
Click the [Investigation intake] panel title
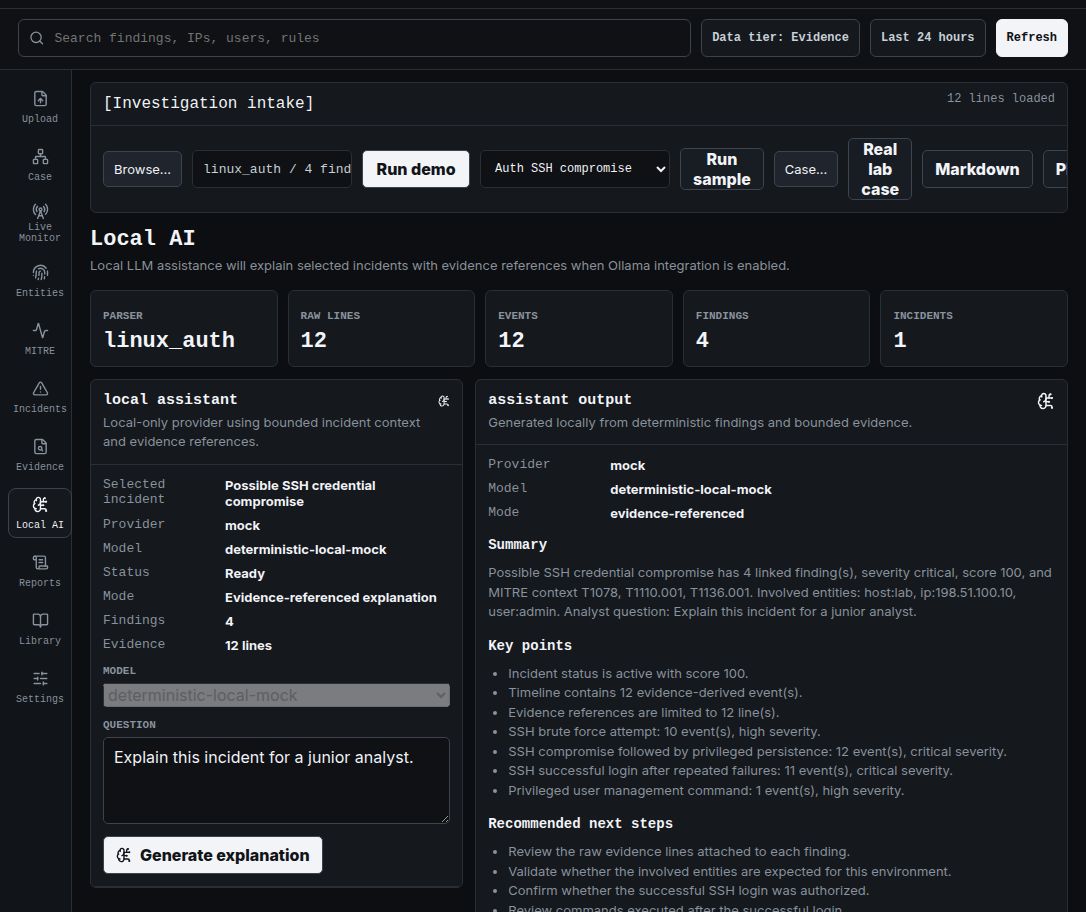tap(208, 102)
